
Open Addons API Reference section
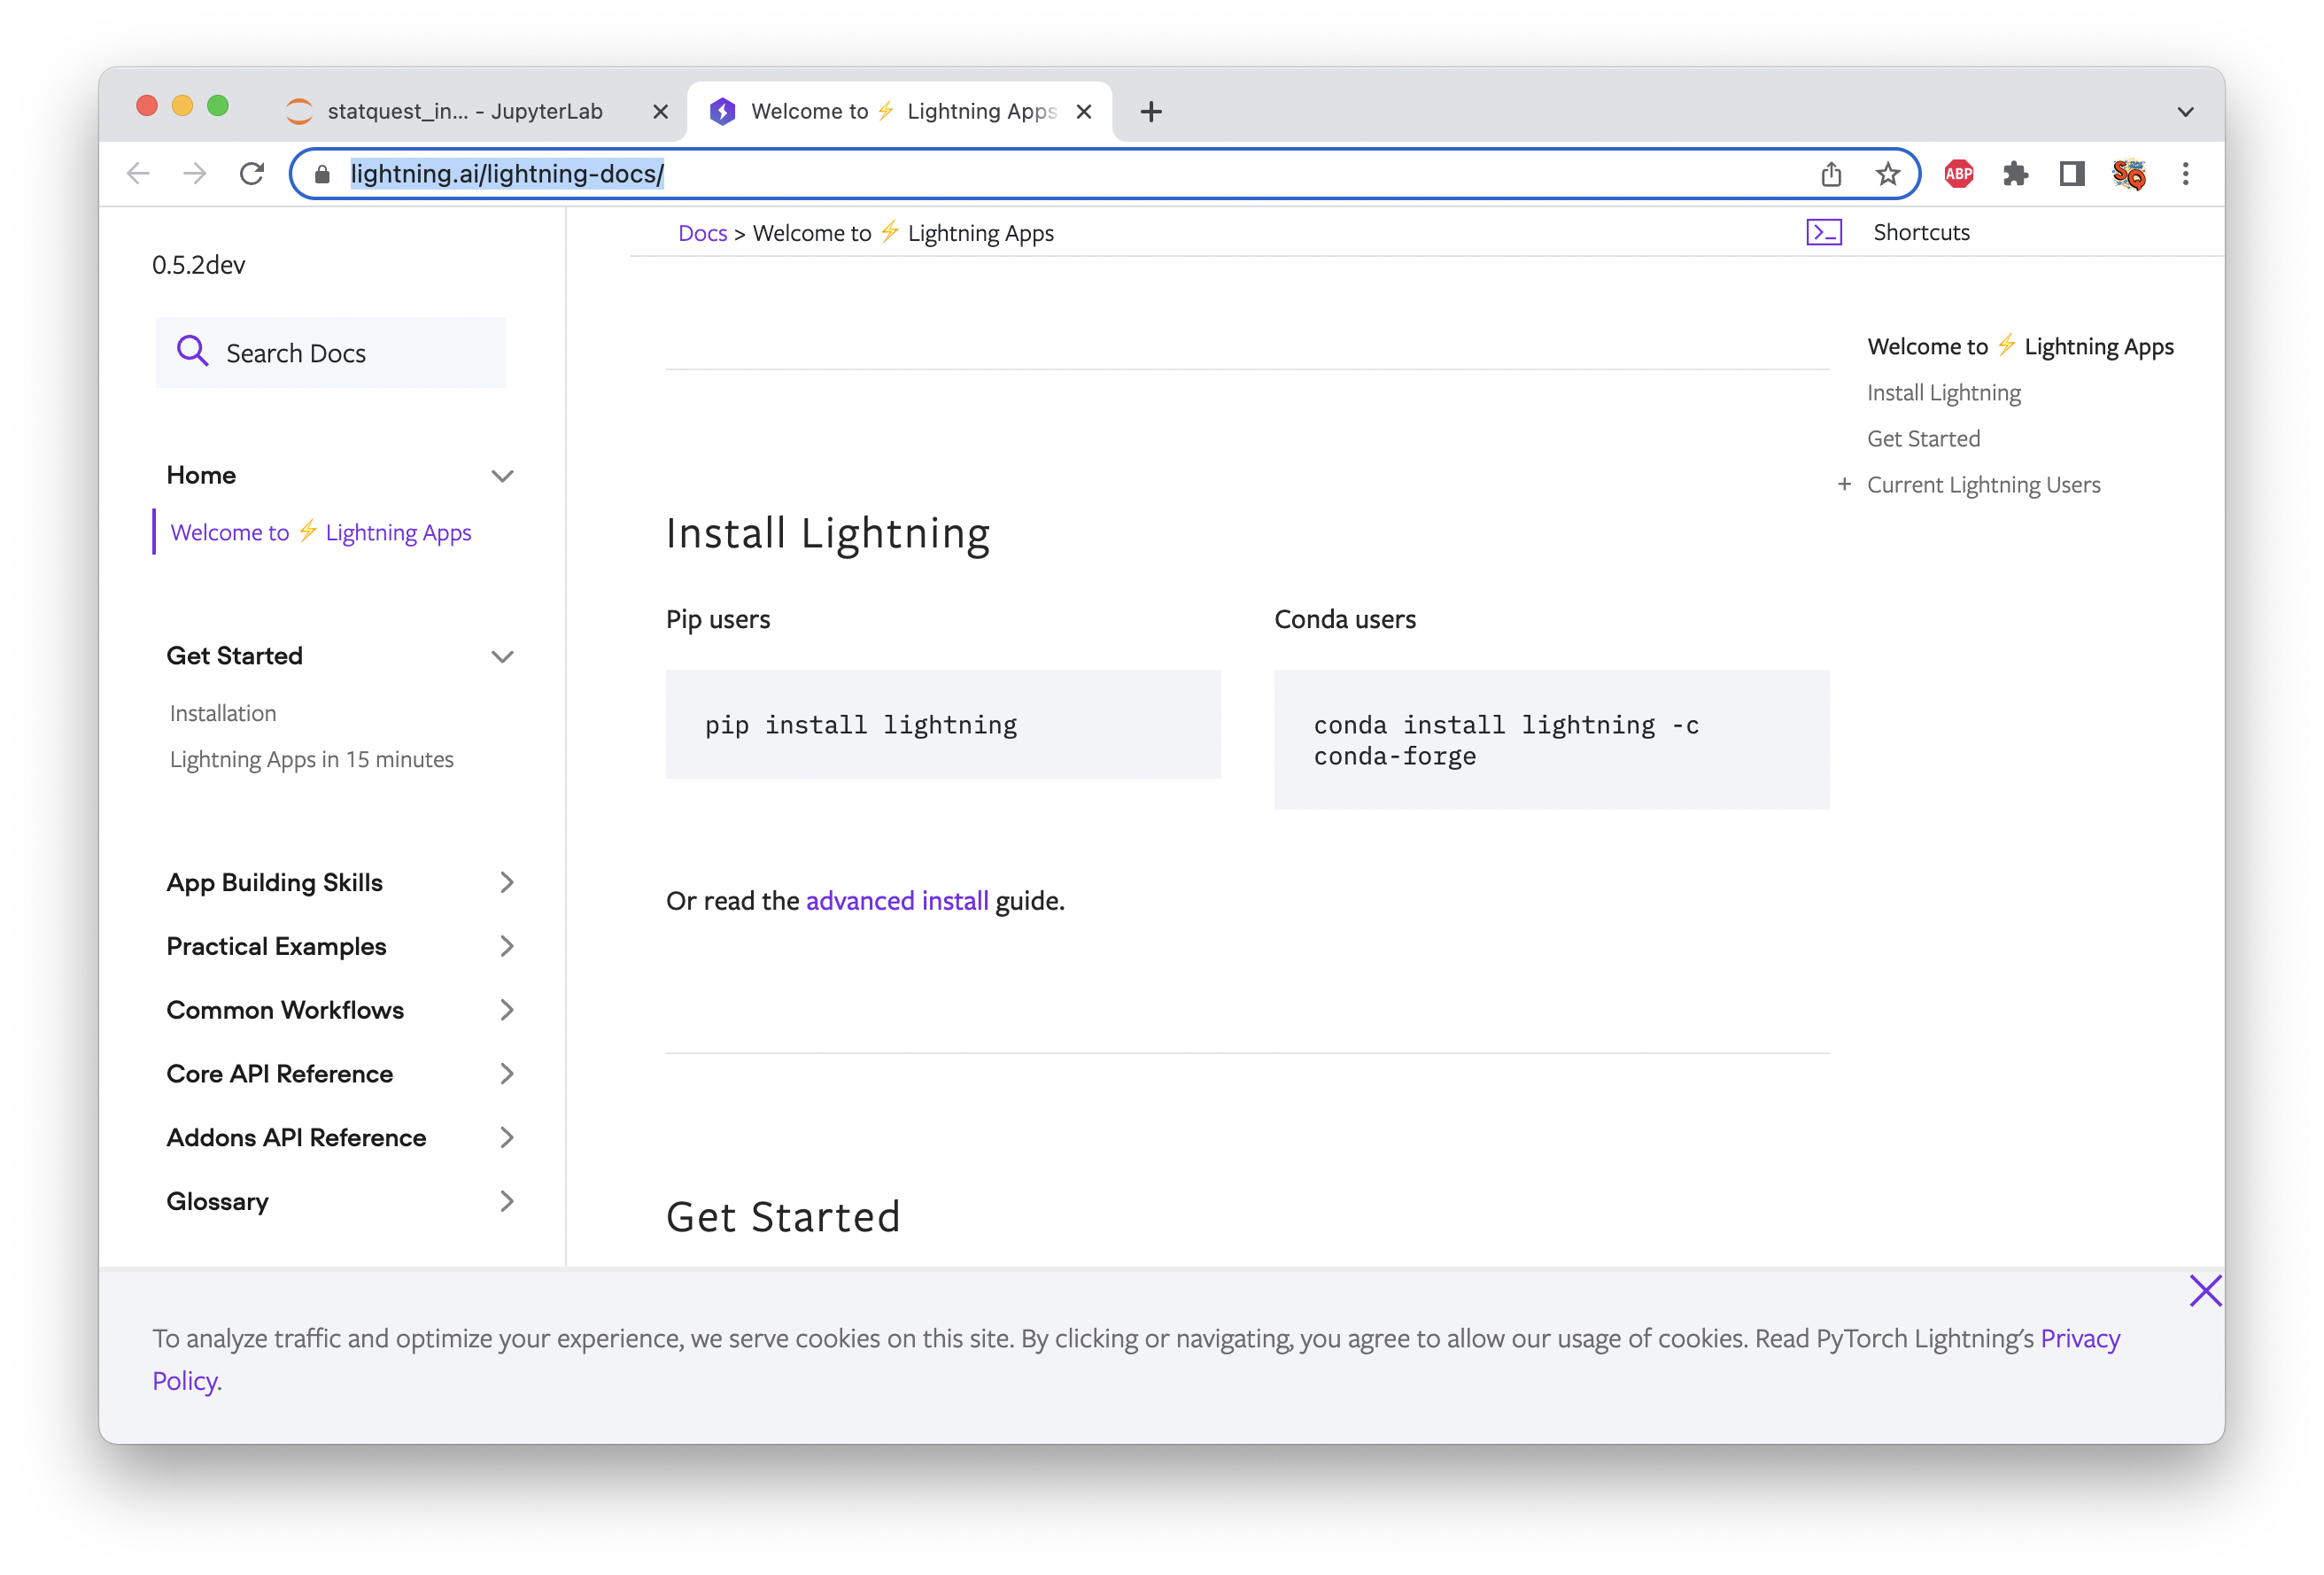coord(297,1137)
